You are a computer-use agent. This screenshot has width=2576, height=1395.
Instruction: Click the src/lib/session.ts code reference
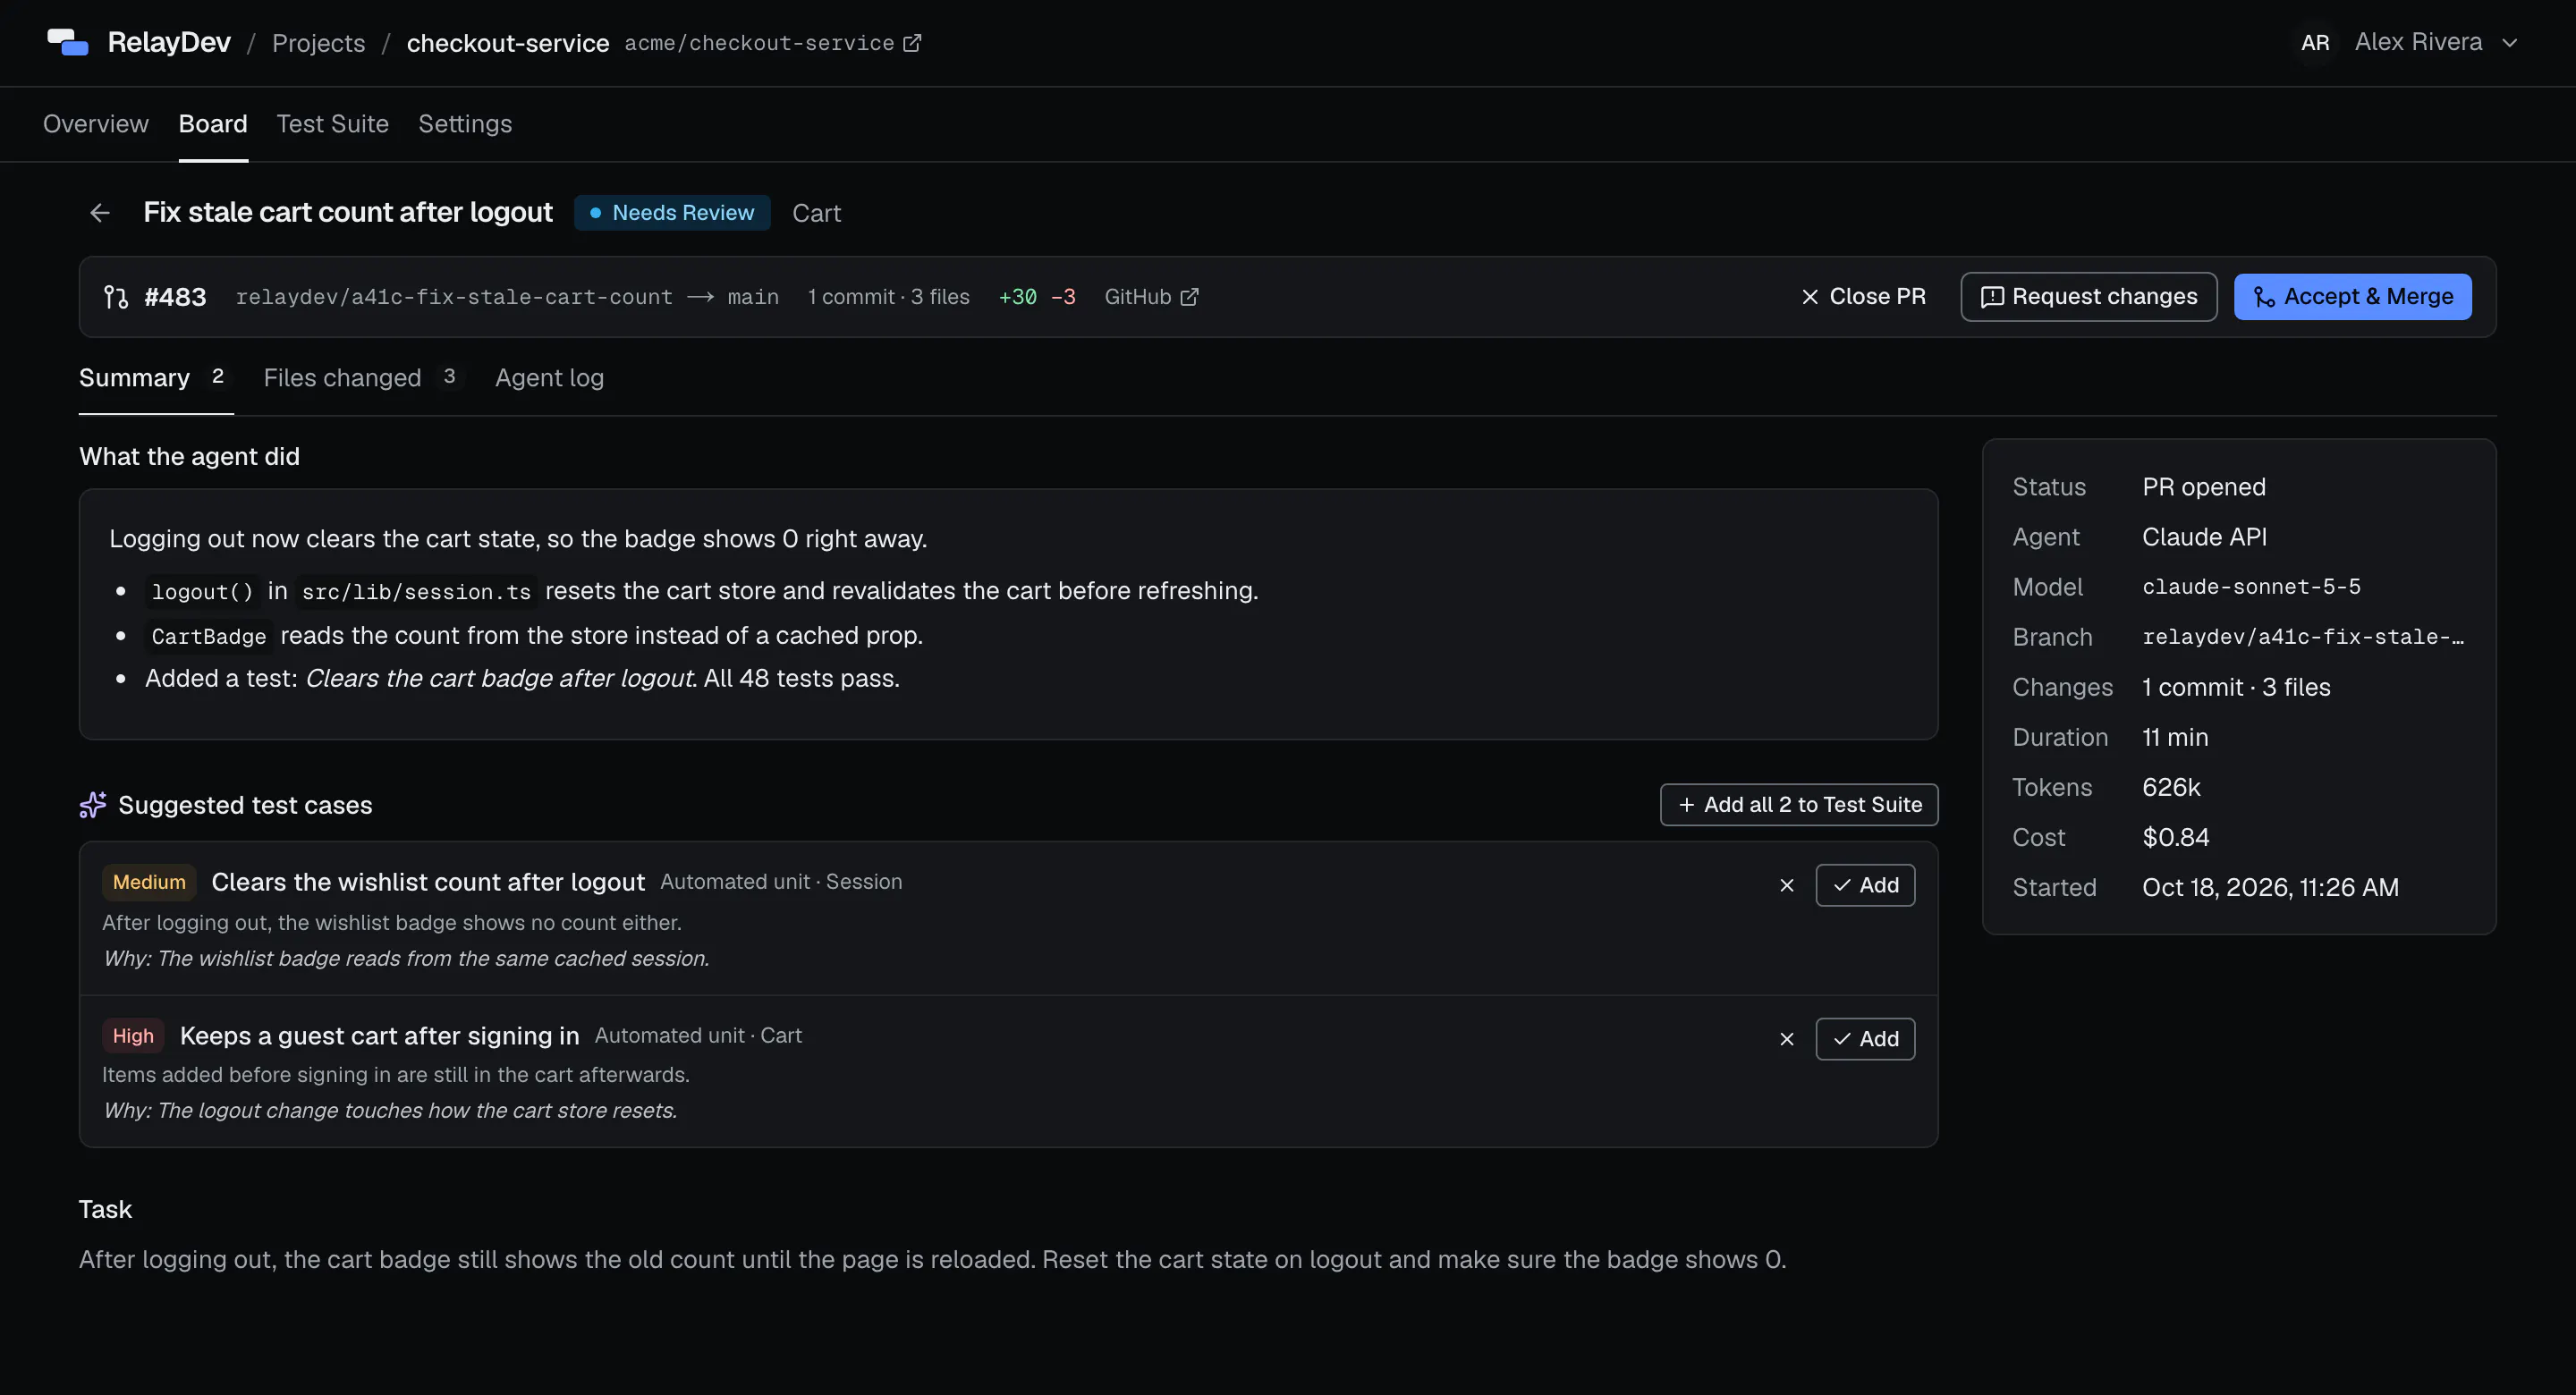coord(416,592)
